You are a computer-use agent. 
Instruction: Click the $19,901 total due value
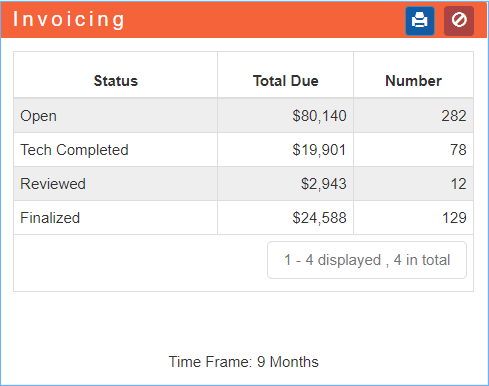319,150
